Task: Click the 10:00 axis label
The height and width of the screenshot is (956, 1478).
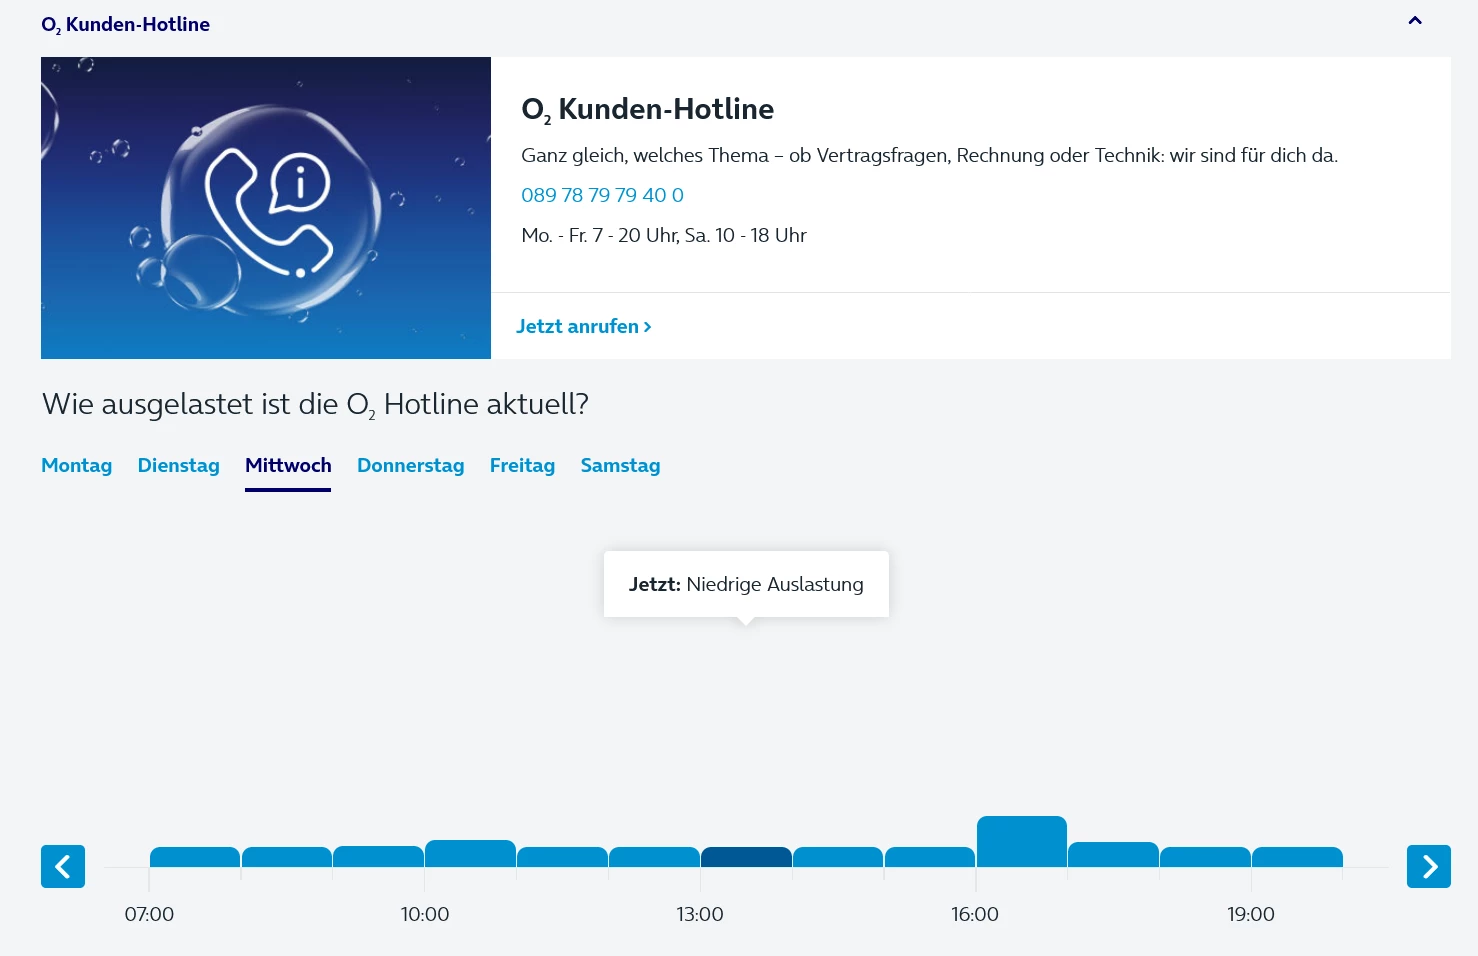Action: point(425,914)
